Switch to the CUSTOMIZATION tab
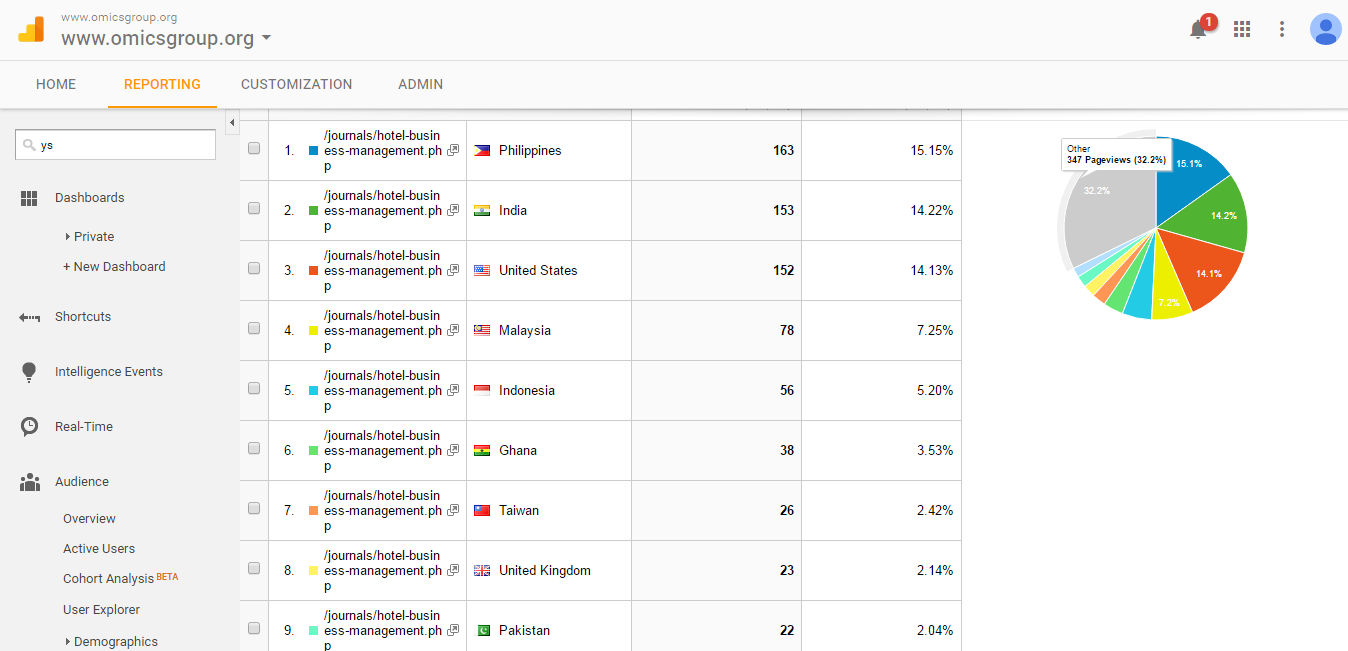Image resolution: width=1348 pixels, height=651 pixels. 297,84
